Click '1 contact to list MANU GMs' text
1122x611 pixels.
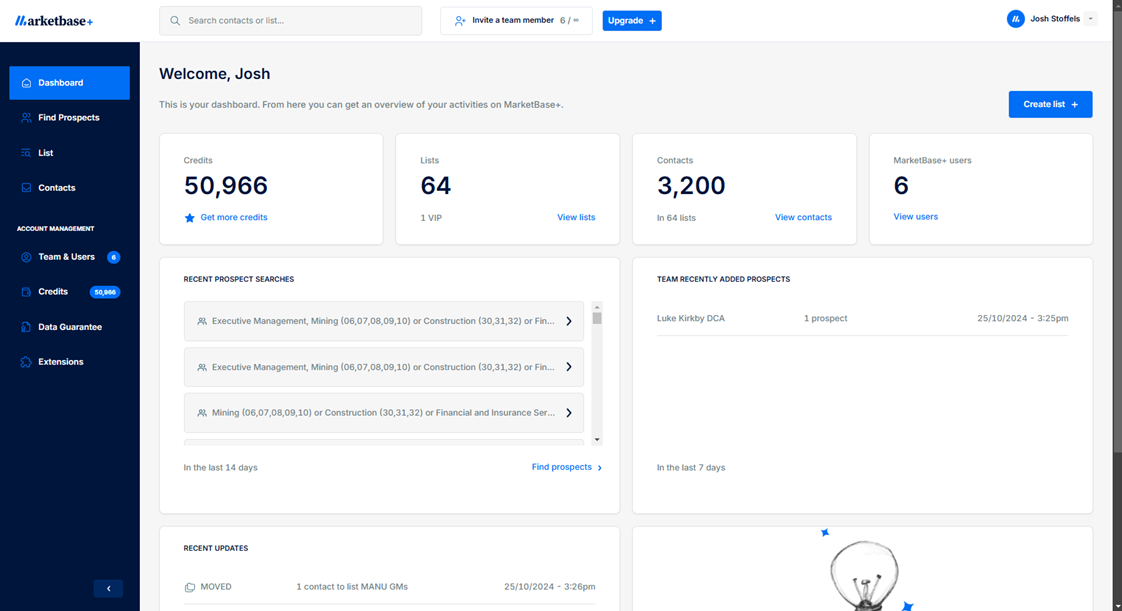[x=352, y=587]
